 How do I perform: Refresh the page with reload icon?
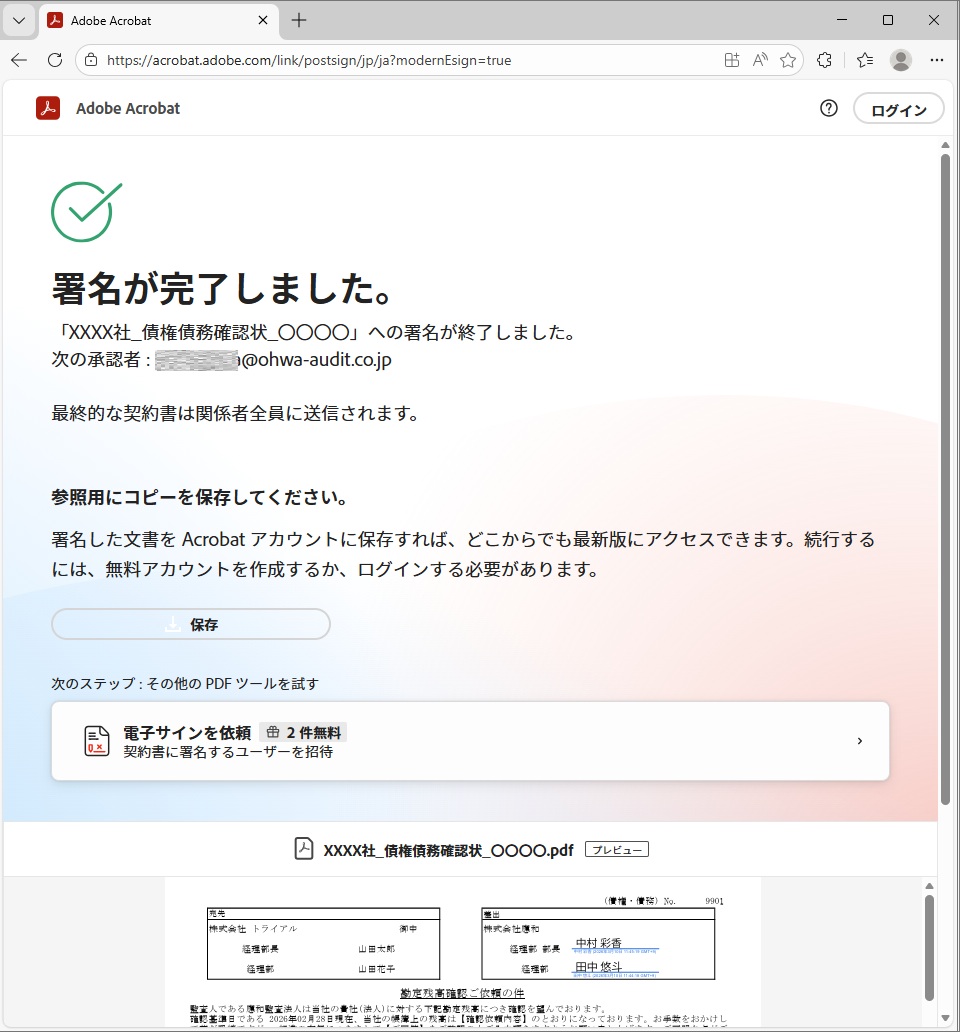coord(55,60)
